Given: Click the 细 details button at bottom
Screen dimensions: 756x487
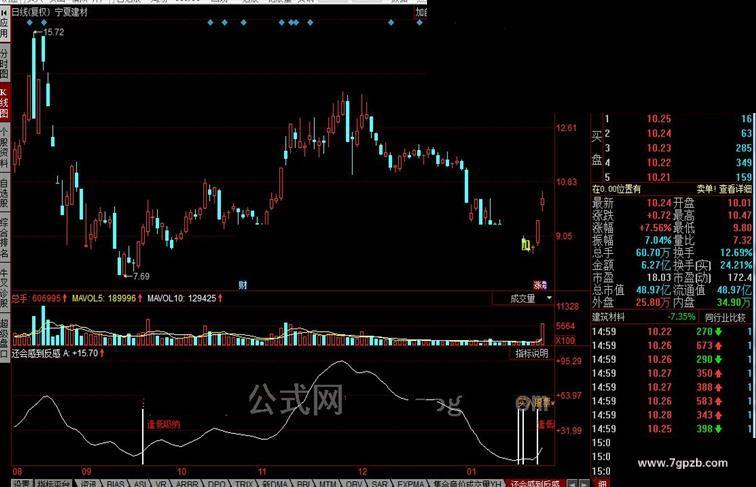Looking at the screenshot, I should coord(601,483).
